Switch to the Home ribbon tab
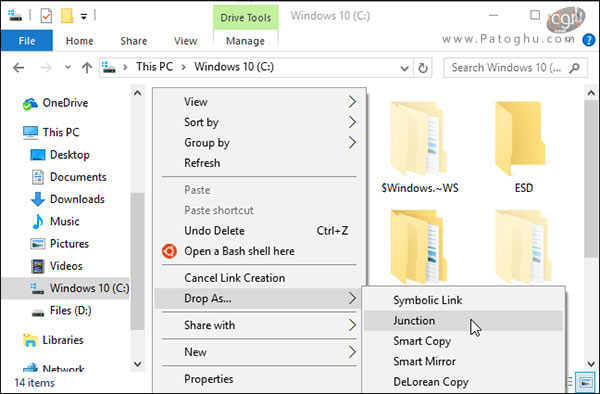 79,41
